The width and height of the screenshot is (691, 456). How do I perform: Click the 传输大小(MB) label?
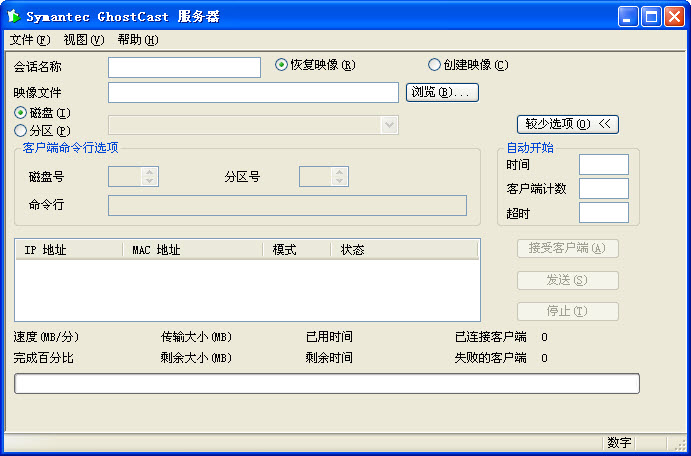click(x=196, y=337)
